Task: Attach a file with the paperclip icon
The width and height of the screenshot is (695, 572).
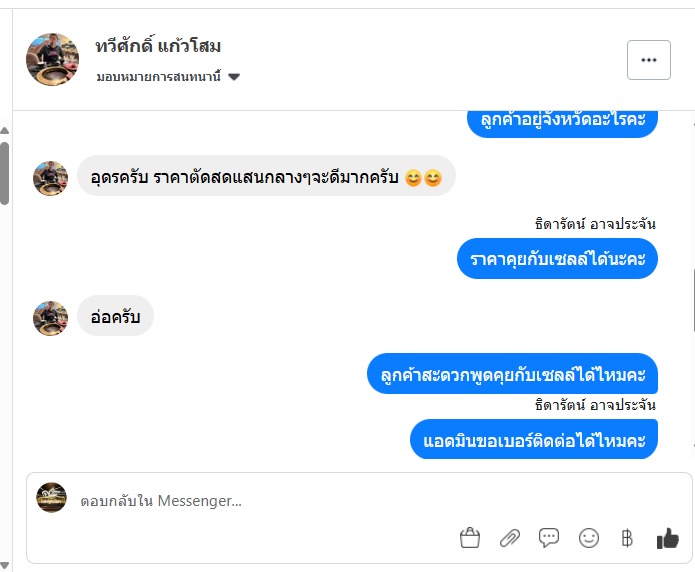Action: click(x=510, y=538)
